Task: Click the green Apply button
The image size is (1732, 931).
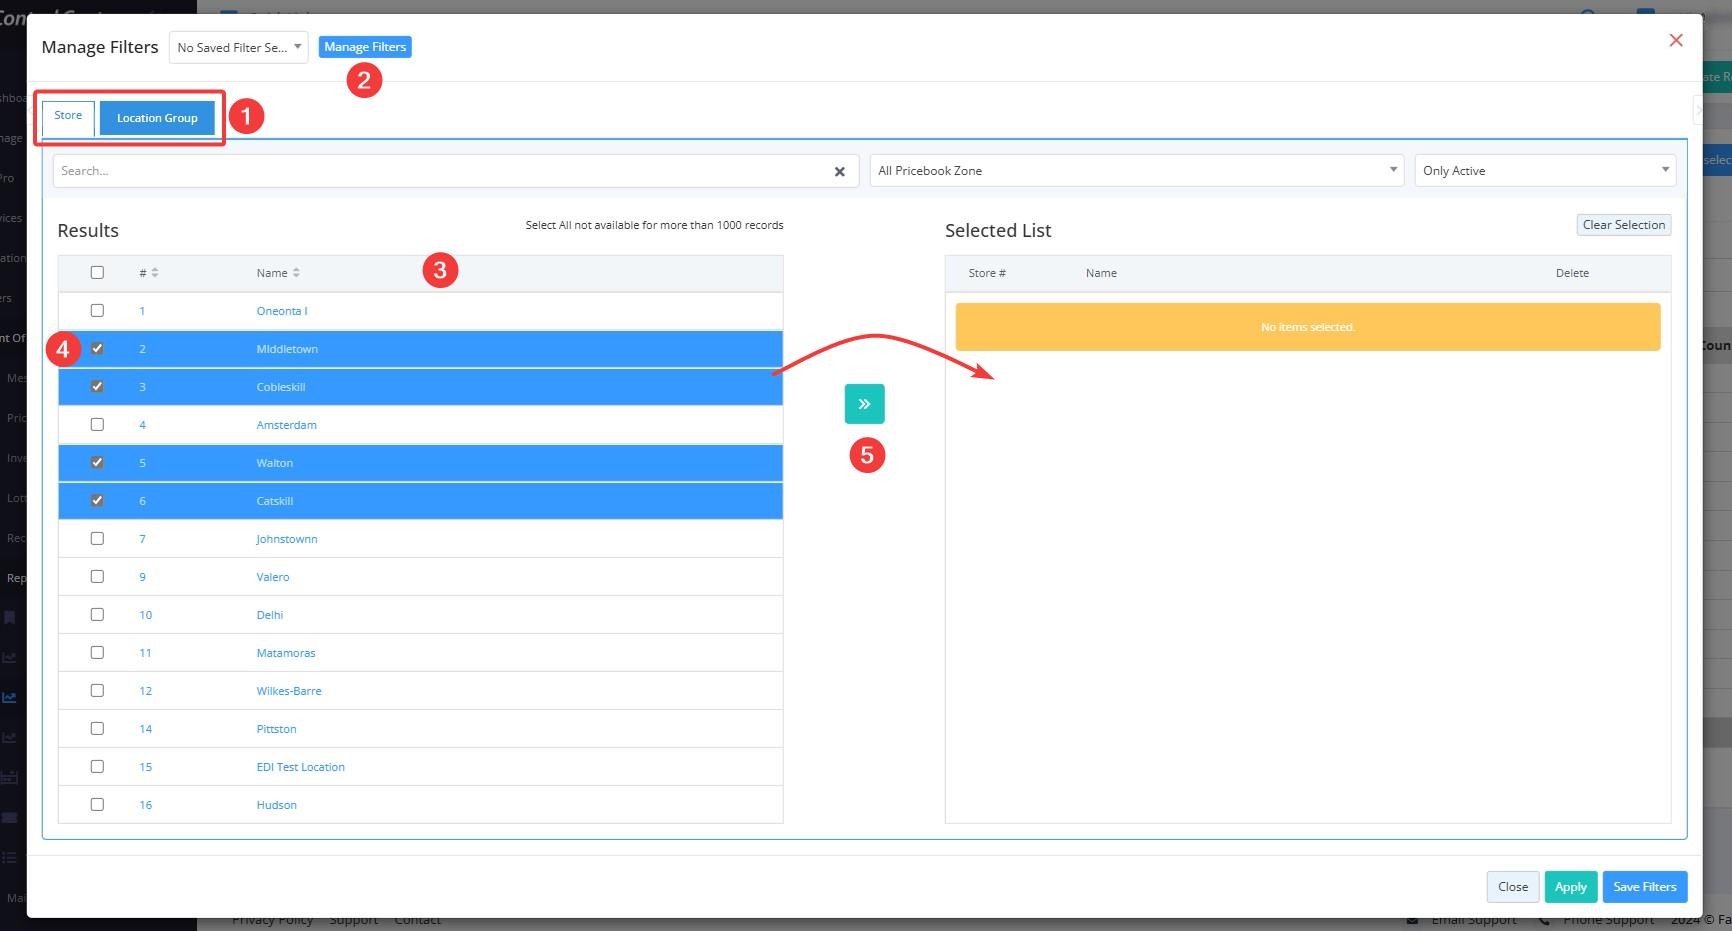Action: (x=1570, y=887)
